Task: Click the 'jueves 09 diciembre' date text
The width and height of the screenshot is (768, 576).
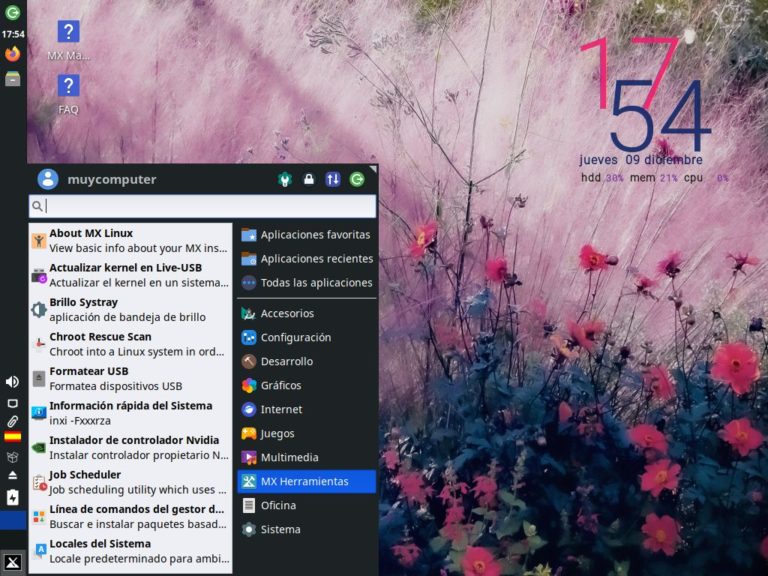Action: [641, 160]
